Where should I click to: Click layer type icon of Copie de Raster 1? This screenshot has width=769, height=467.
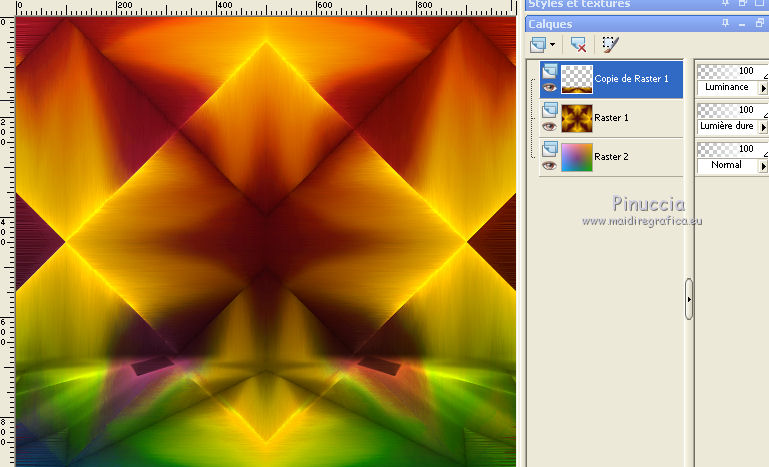pos(550,71)
